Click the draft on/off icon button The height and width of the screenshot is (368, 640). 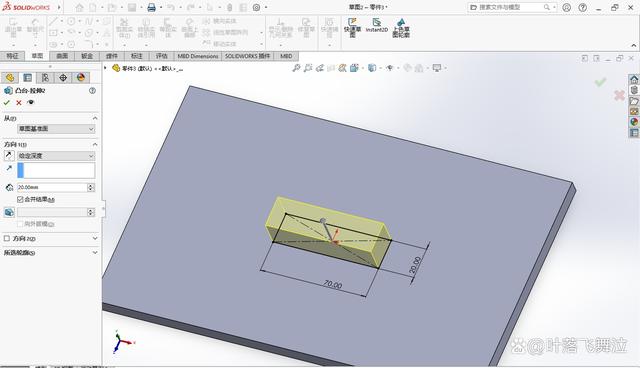pyautogui.click(x=9, y=212)
